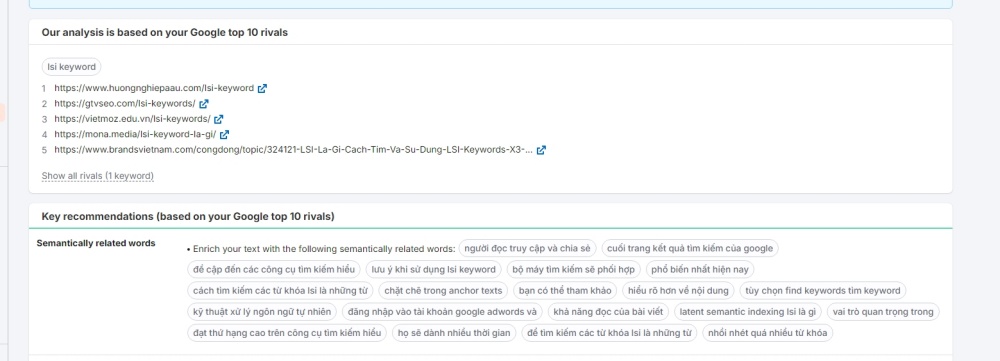Click 'nhồi nhét quá nhiều từ khóa' tag
Image resolution: width=1000 pixels, height=361 pixels.
(x=767, y=333)
